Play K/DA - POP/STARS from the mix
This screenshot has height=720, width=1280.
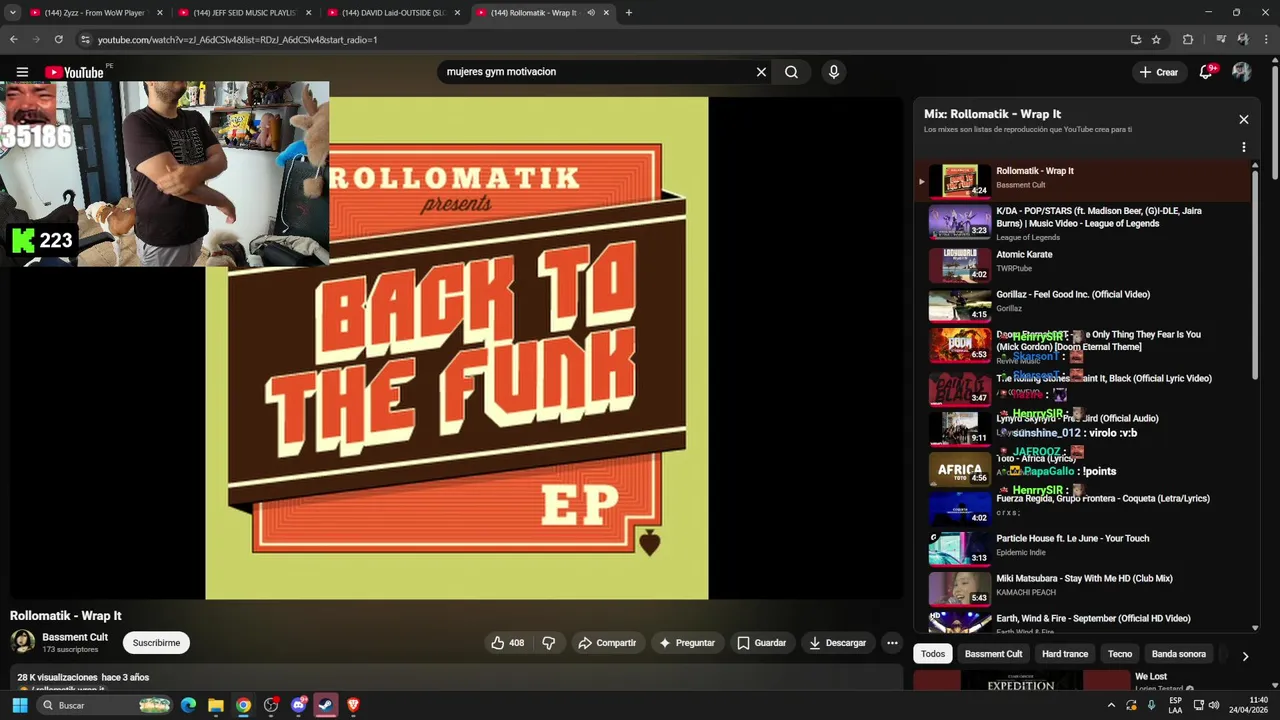(x=1085, y=224)
